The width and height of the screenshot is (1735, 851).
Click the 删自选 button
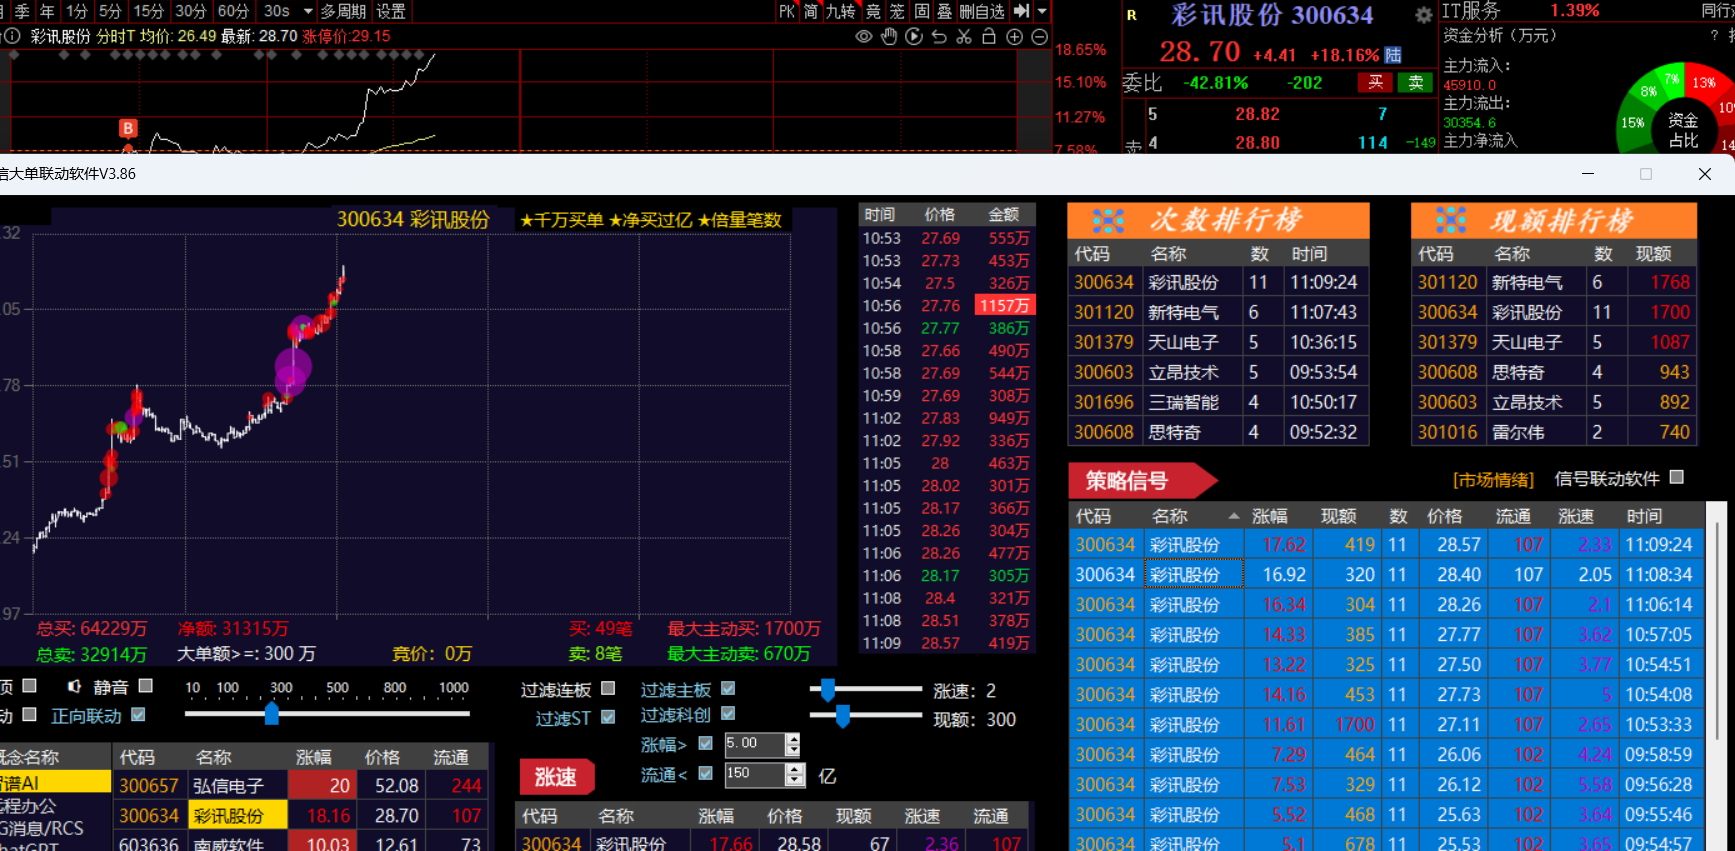(982, 11)
